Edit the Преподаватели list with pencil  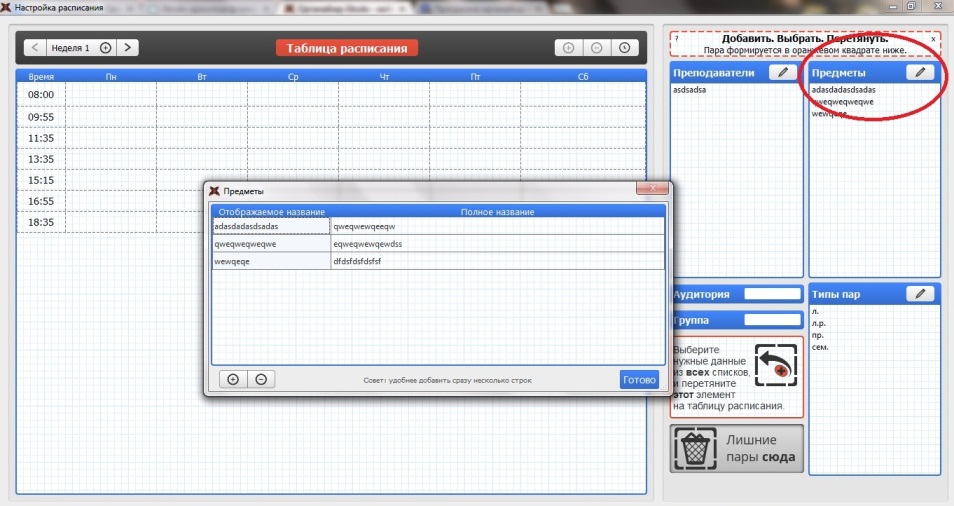pos(783,72)
